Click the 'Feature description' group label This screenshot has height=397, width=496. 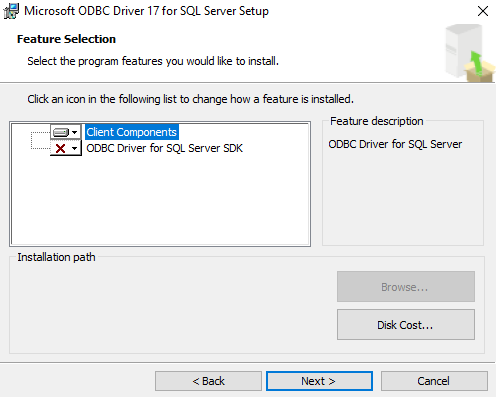pyautogui.click(x=377, y=121)
